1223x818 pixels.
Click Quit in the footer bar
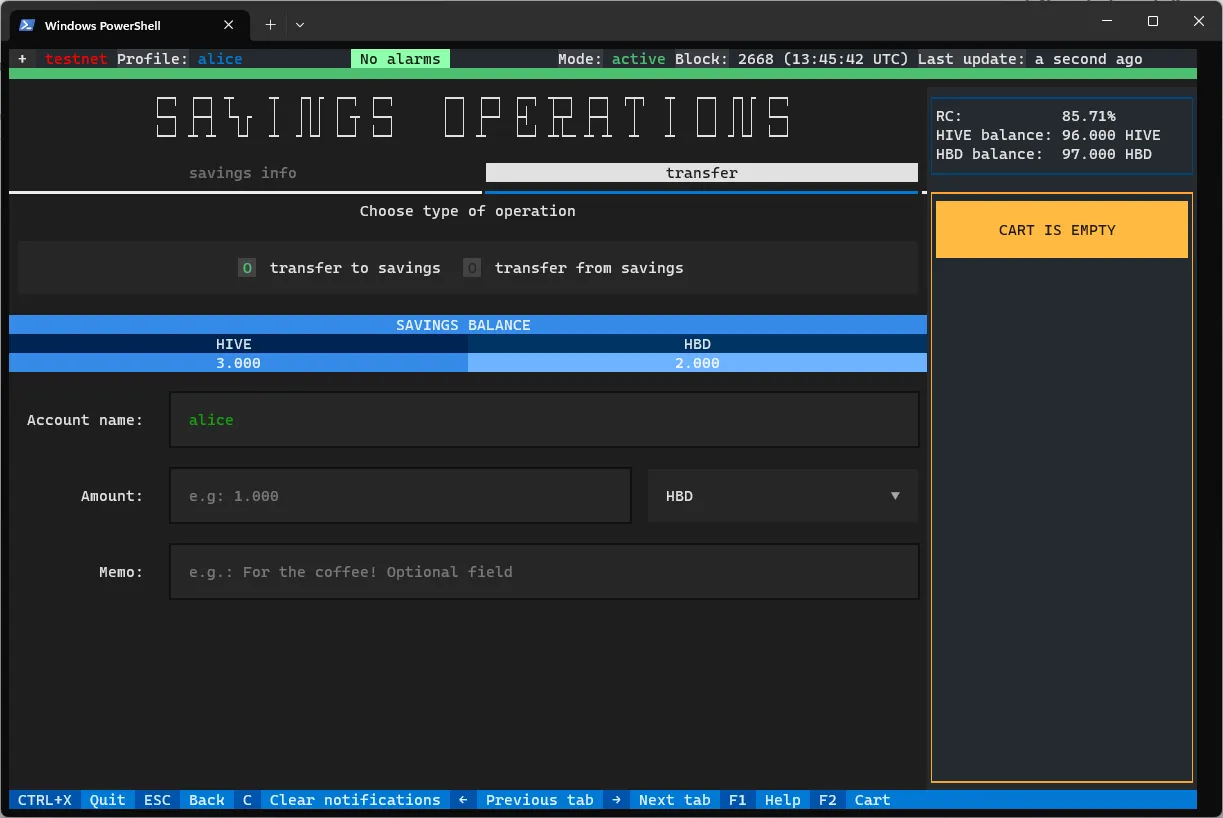(x=108, y=800)
